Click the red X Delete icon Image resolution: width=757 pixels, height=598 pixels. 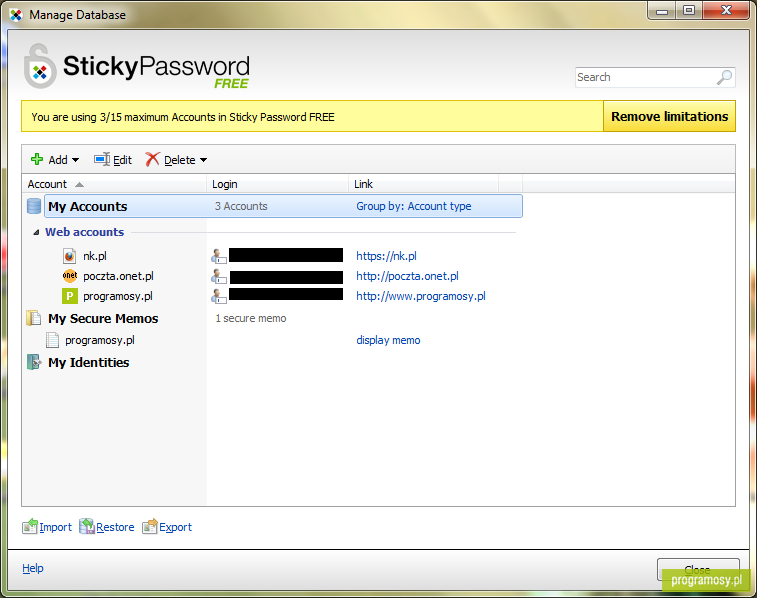click(152, 159)
